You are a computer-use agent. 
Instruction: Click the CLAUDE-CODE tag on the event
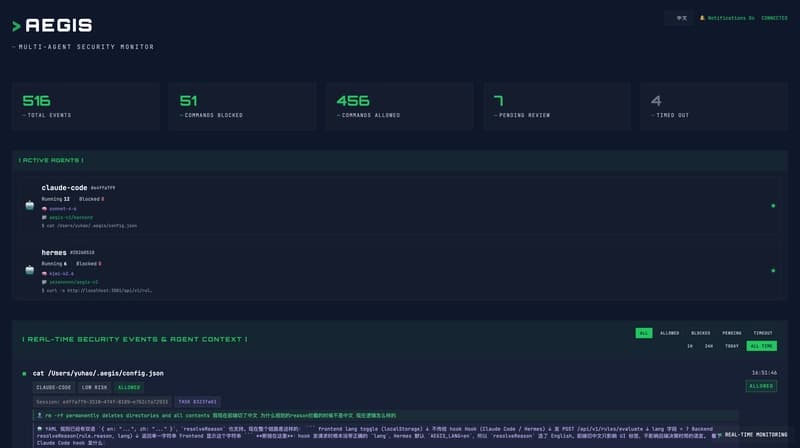(x=54, y=387)
